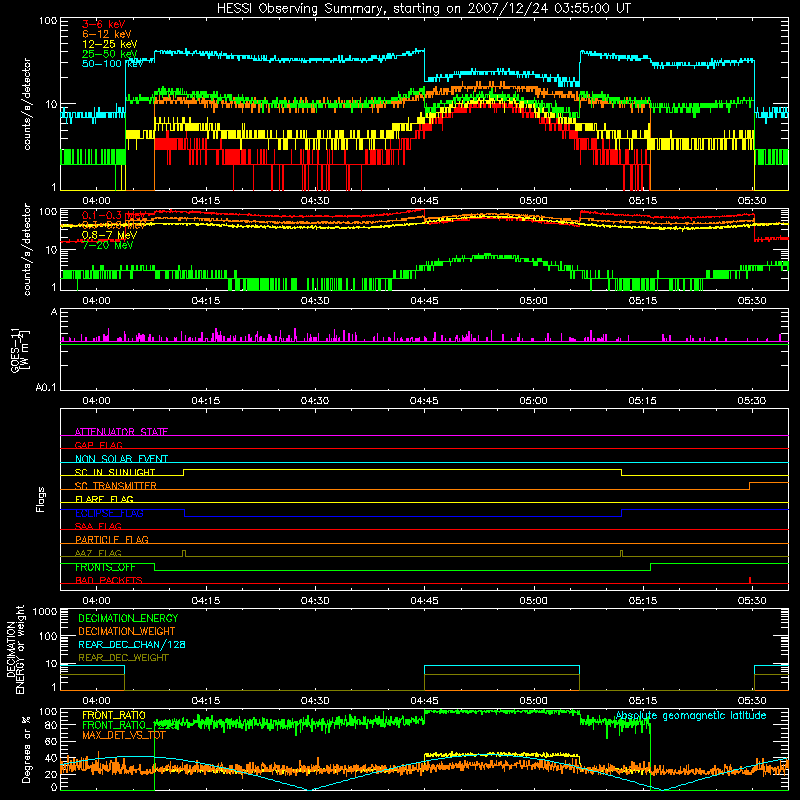Screen dimensions: 800x800
Task: Click the 'Degrees or %' axis title
Action: coord(26,750)
